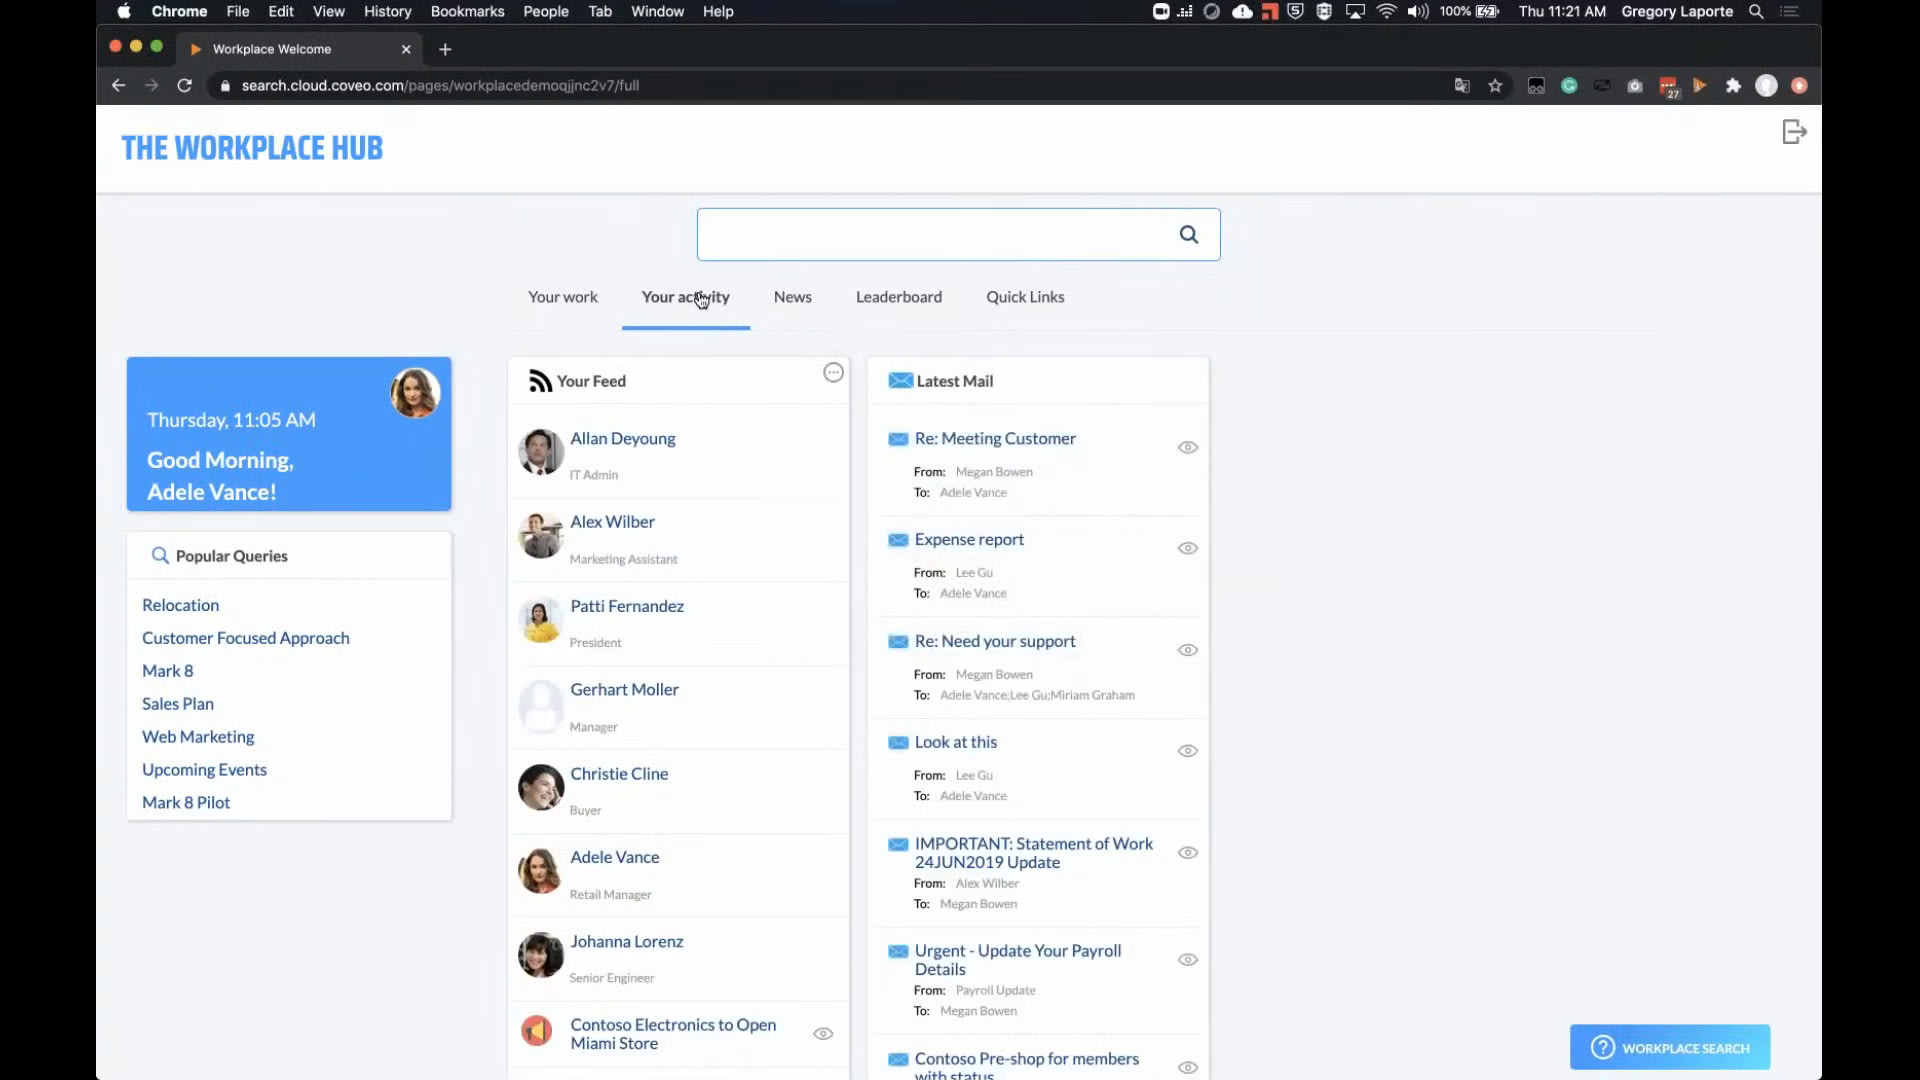Open Adele Vance's feed profile link
Screen dimensions: 1920x1080
point(615,858)
